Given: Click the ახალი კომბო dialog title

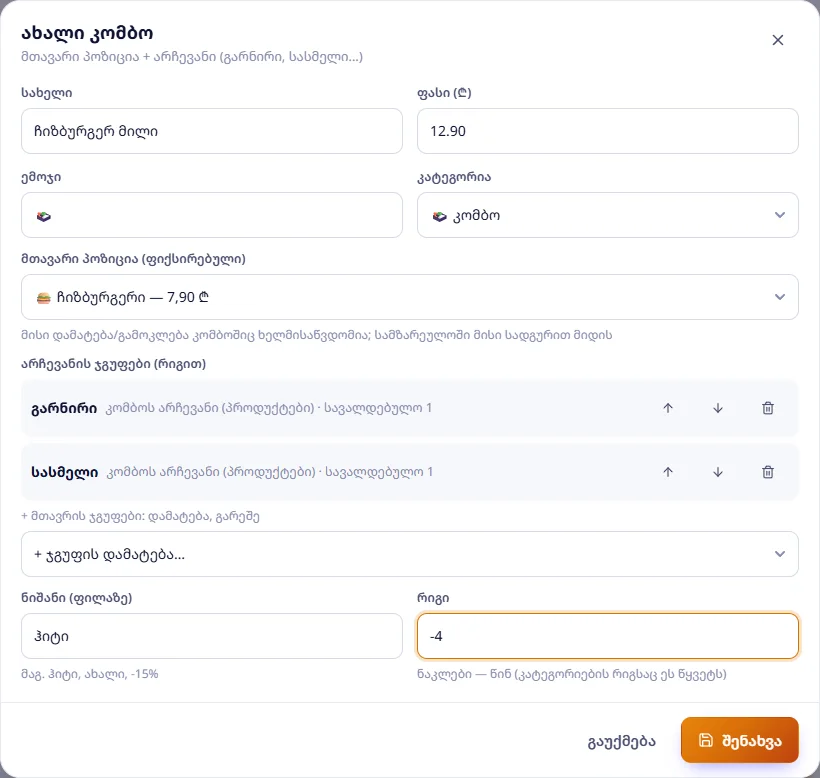Looking at the screenshot, I should coord(87,33).
